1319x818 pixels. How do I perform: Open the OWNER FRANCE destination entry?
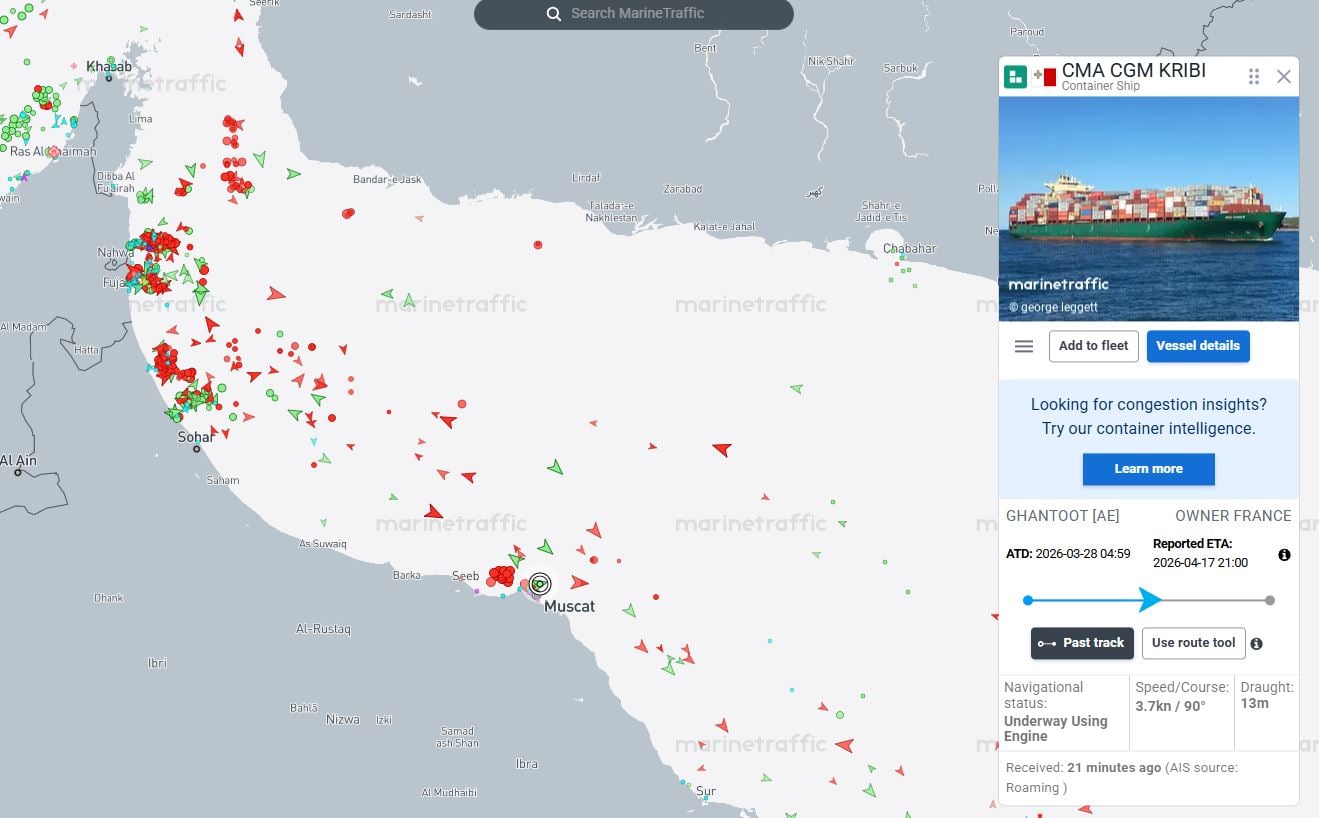tap(1233, 516)
